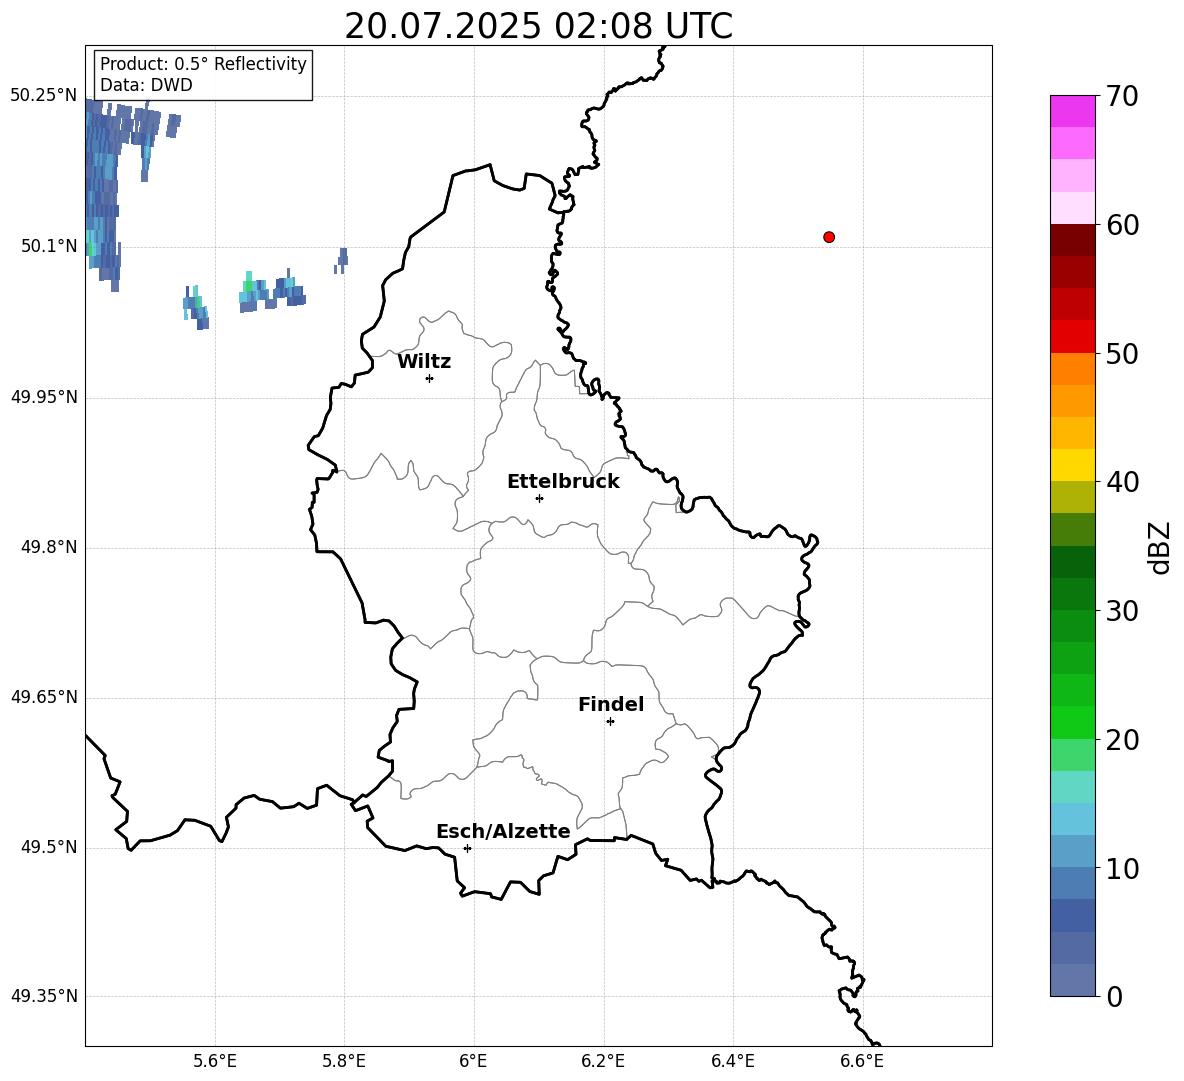Click the title 20.07.2025 02:08 UTC
The width and height of the screenshot is (1184, 1081).
click(538, 26)
